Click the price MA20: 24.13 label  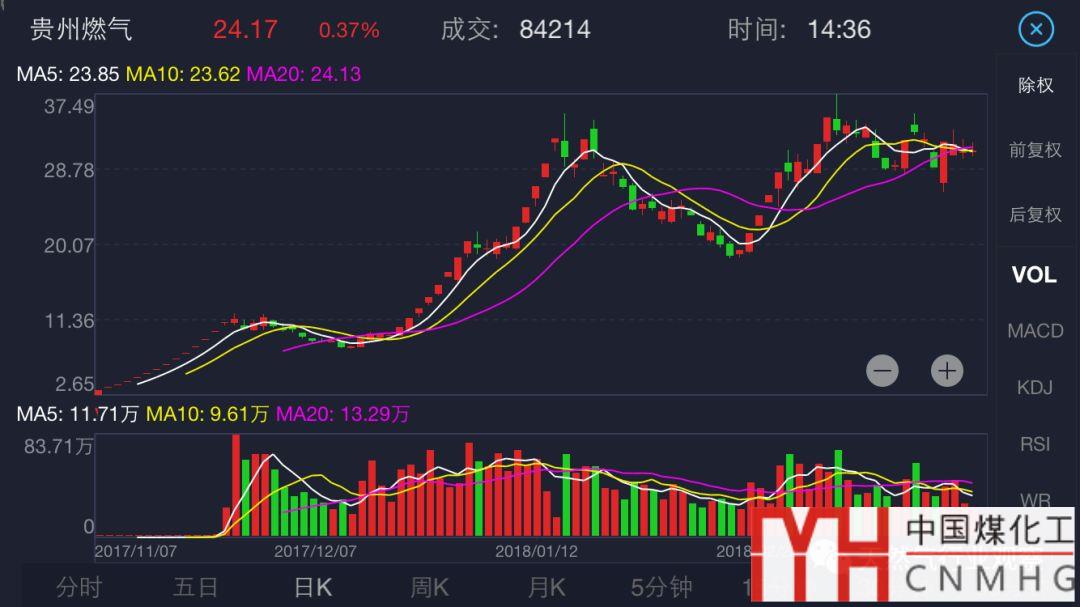click(x=304, y=74)
